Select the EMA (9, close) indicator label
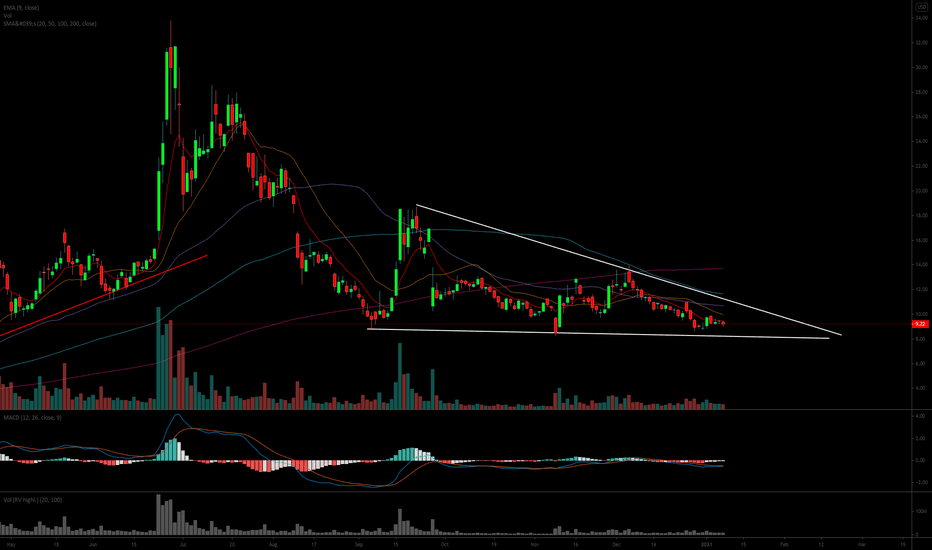 [x=21, y=8]
